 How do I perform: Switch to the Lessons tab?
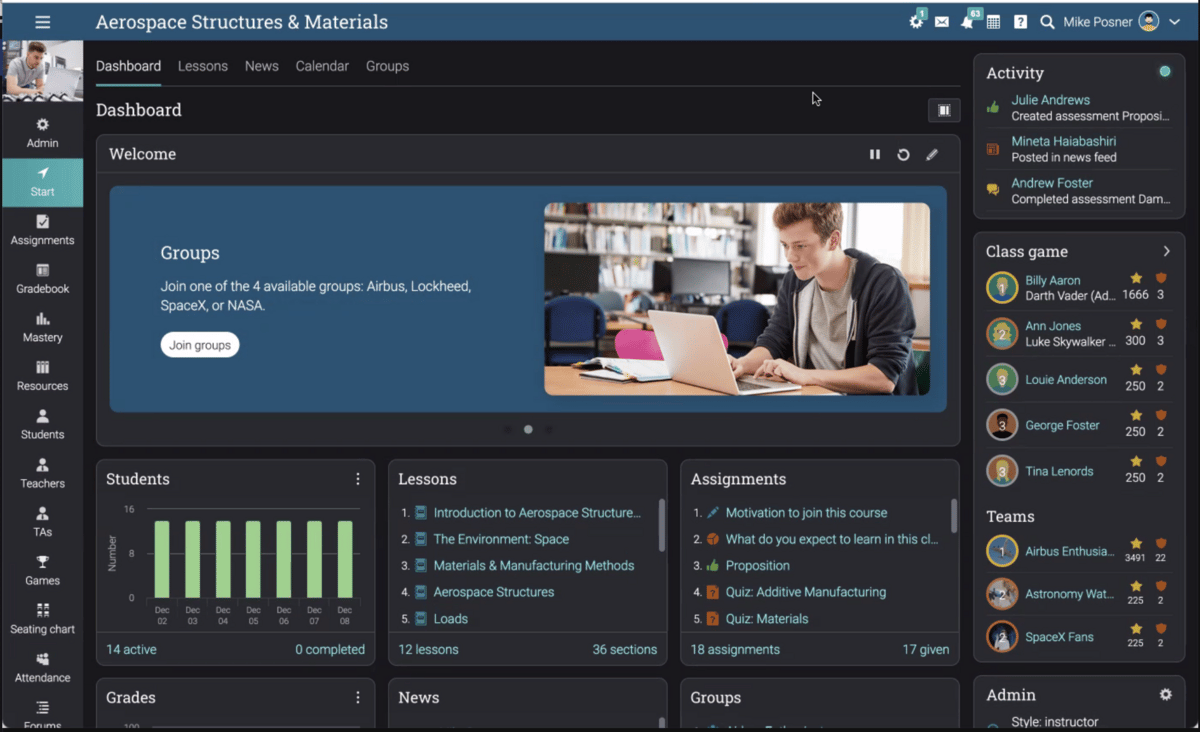click(203, 66)
